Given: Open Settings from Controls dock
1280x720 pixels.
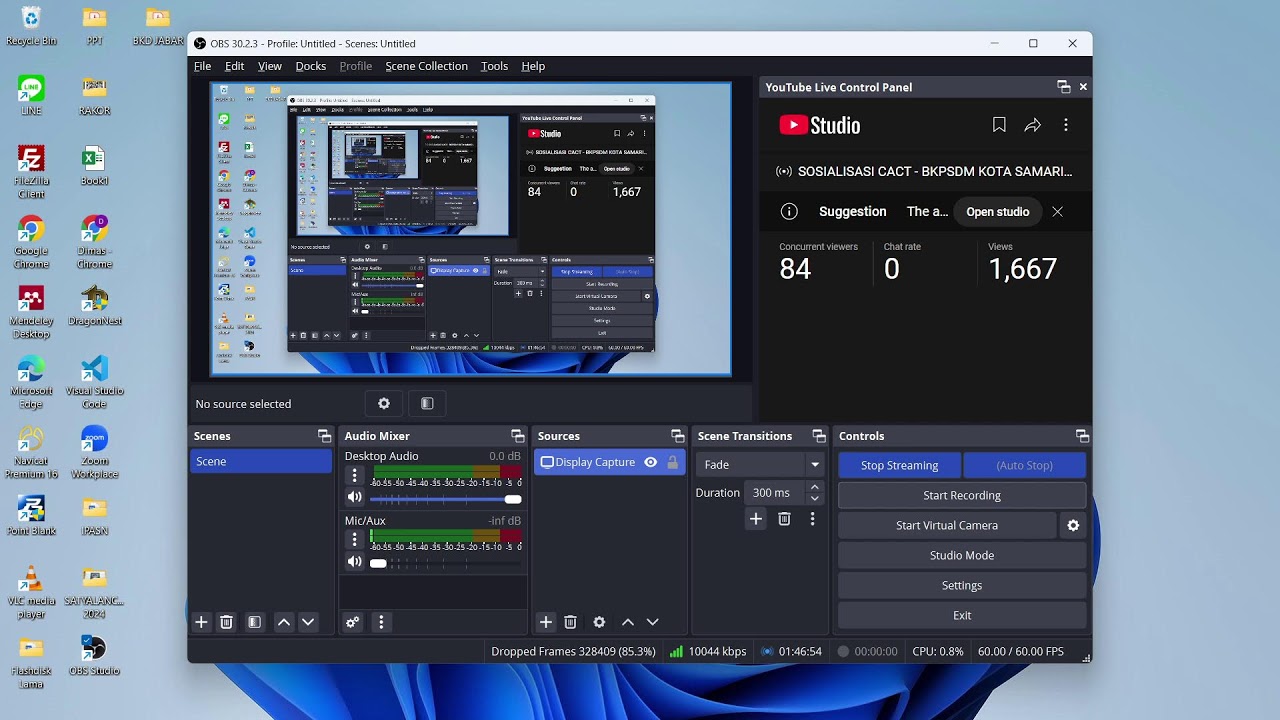Looking at the screenshot, I should (962, 585).
